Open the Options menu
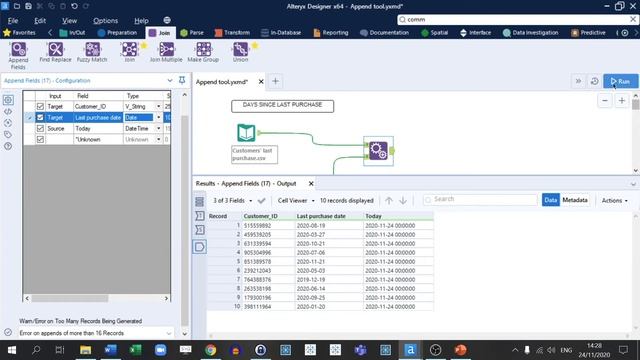The width and height of the screenshot is (640, 360). [105, 20]
